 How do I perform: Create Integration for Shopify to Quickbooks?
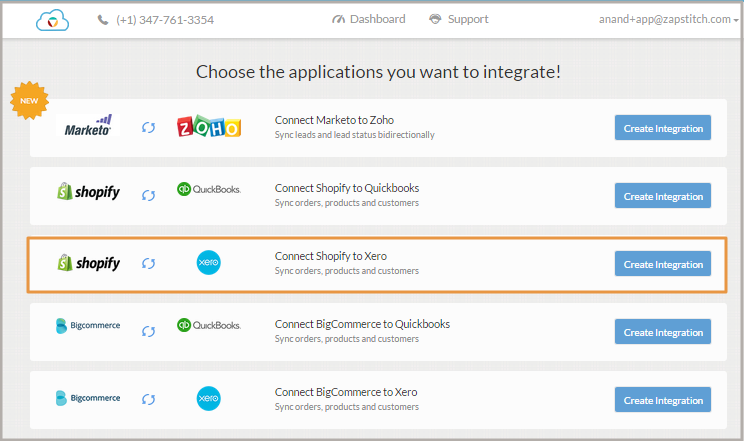[x=663, y=196]
